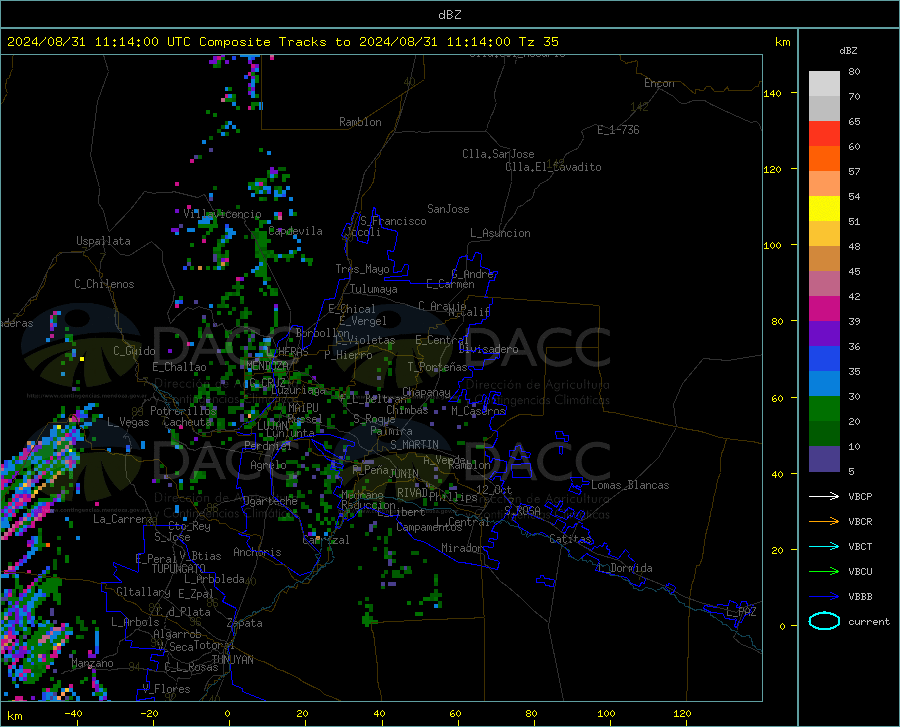The height and width of the screenshot is (727, 900).
Task: Click the green VBCU arrow legend icon
Action: (x=824, y=572)
